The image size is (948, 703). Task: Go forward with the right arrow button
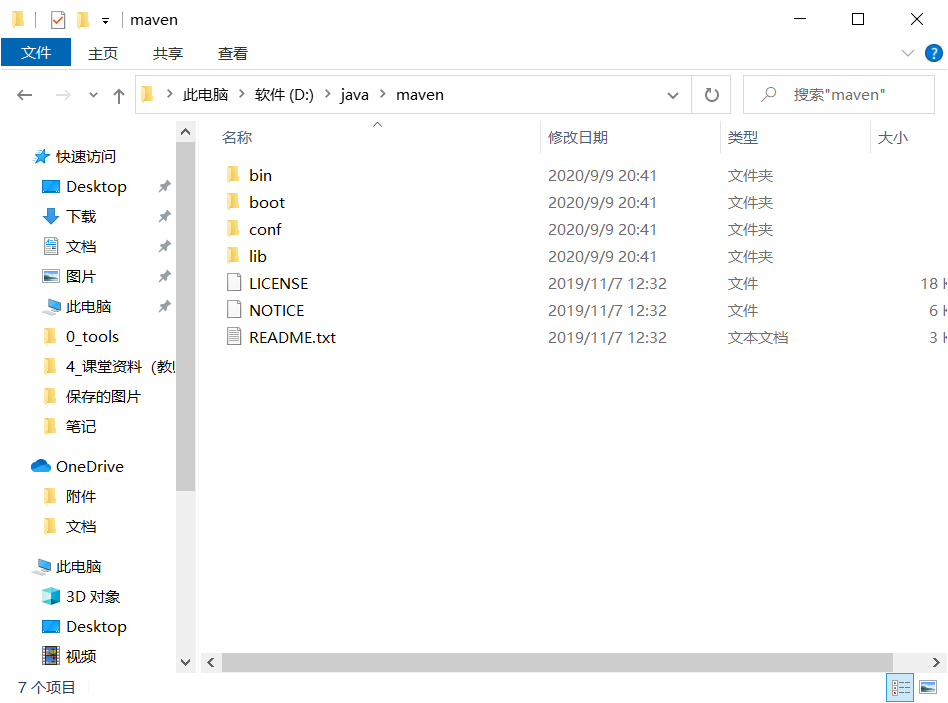63,95
